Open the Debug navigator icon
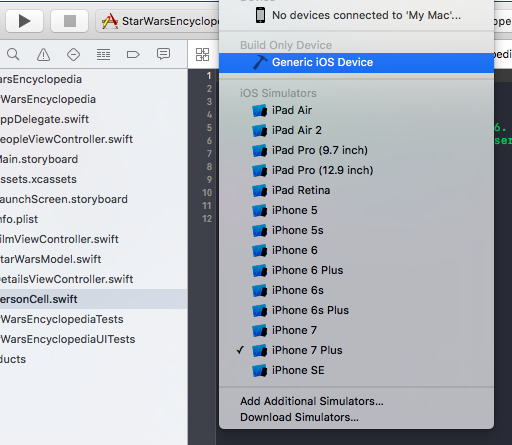 103,54
